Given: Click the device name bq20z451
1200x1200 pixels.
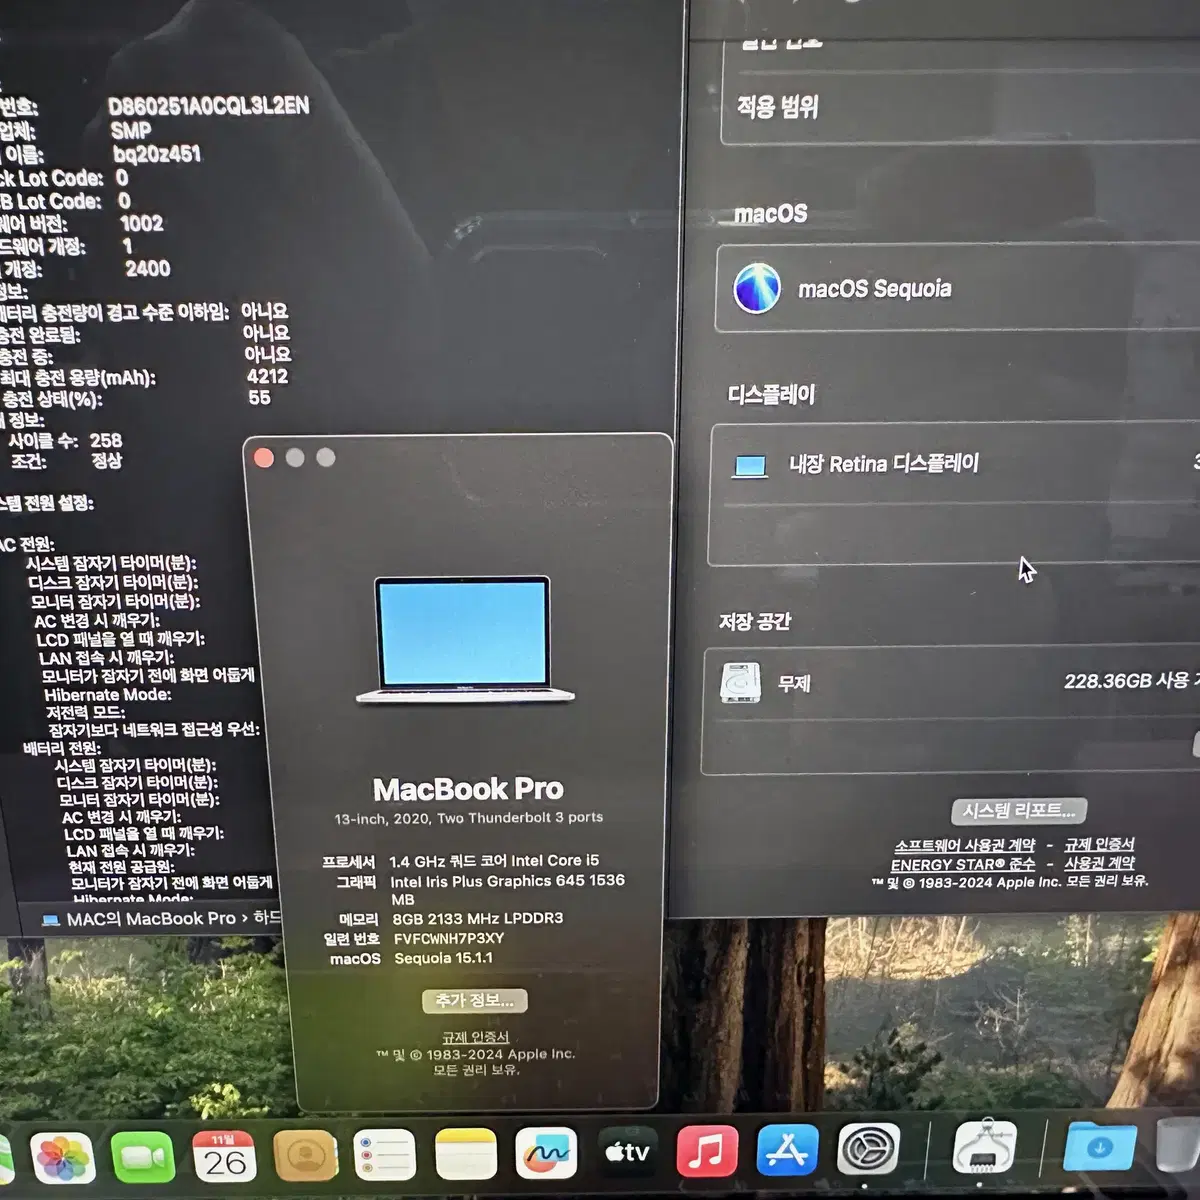Looking at the screenshot, I should point(157,154).
